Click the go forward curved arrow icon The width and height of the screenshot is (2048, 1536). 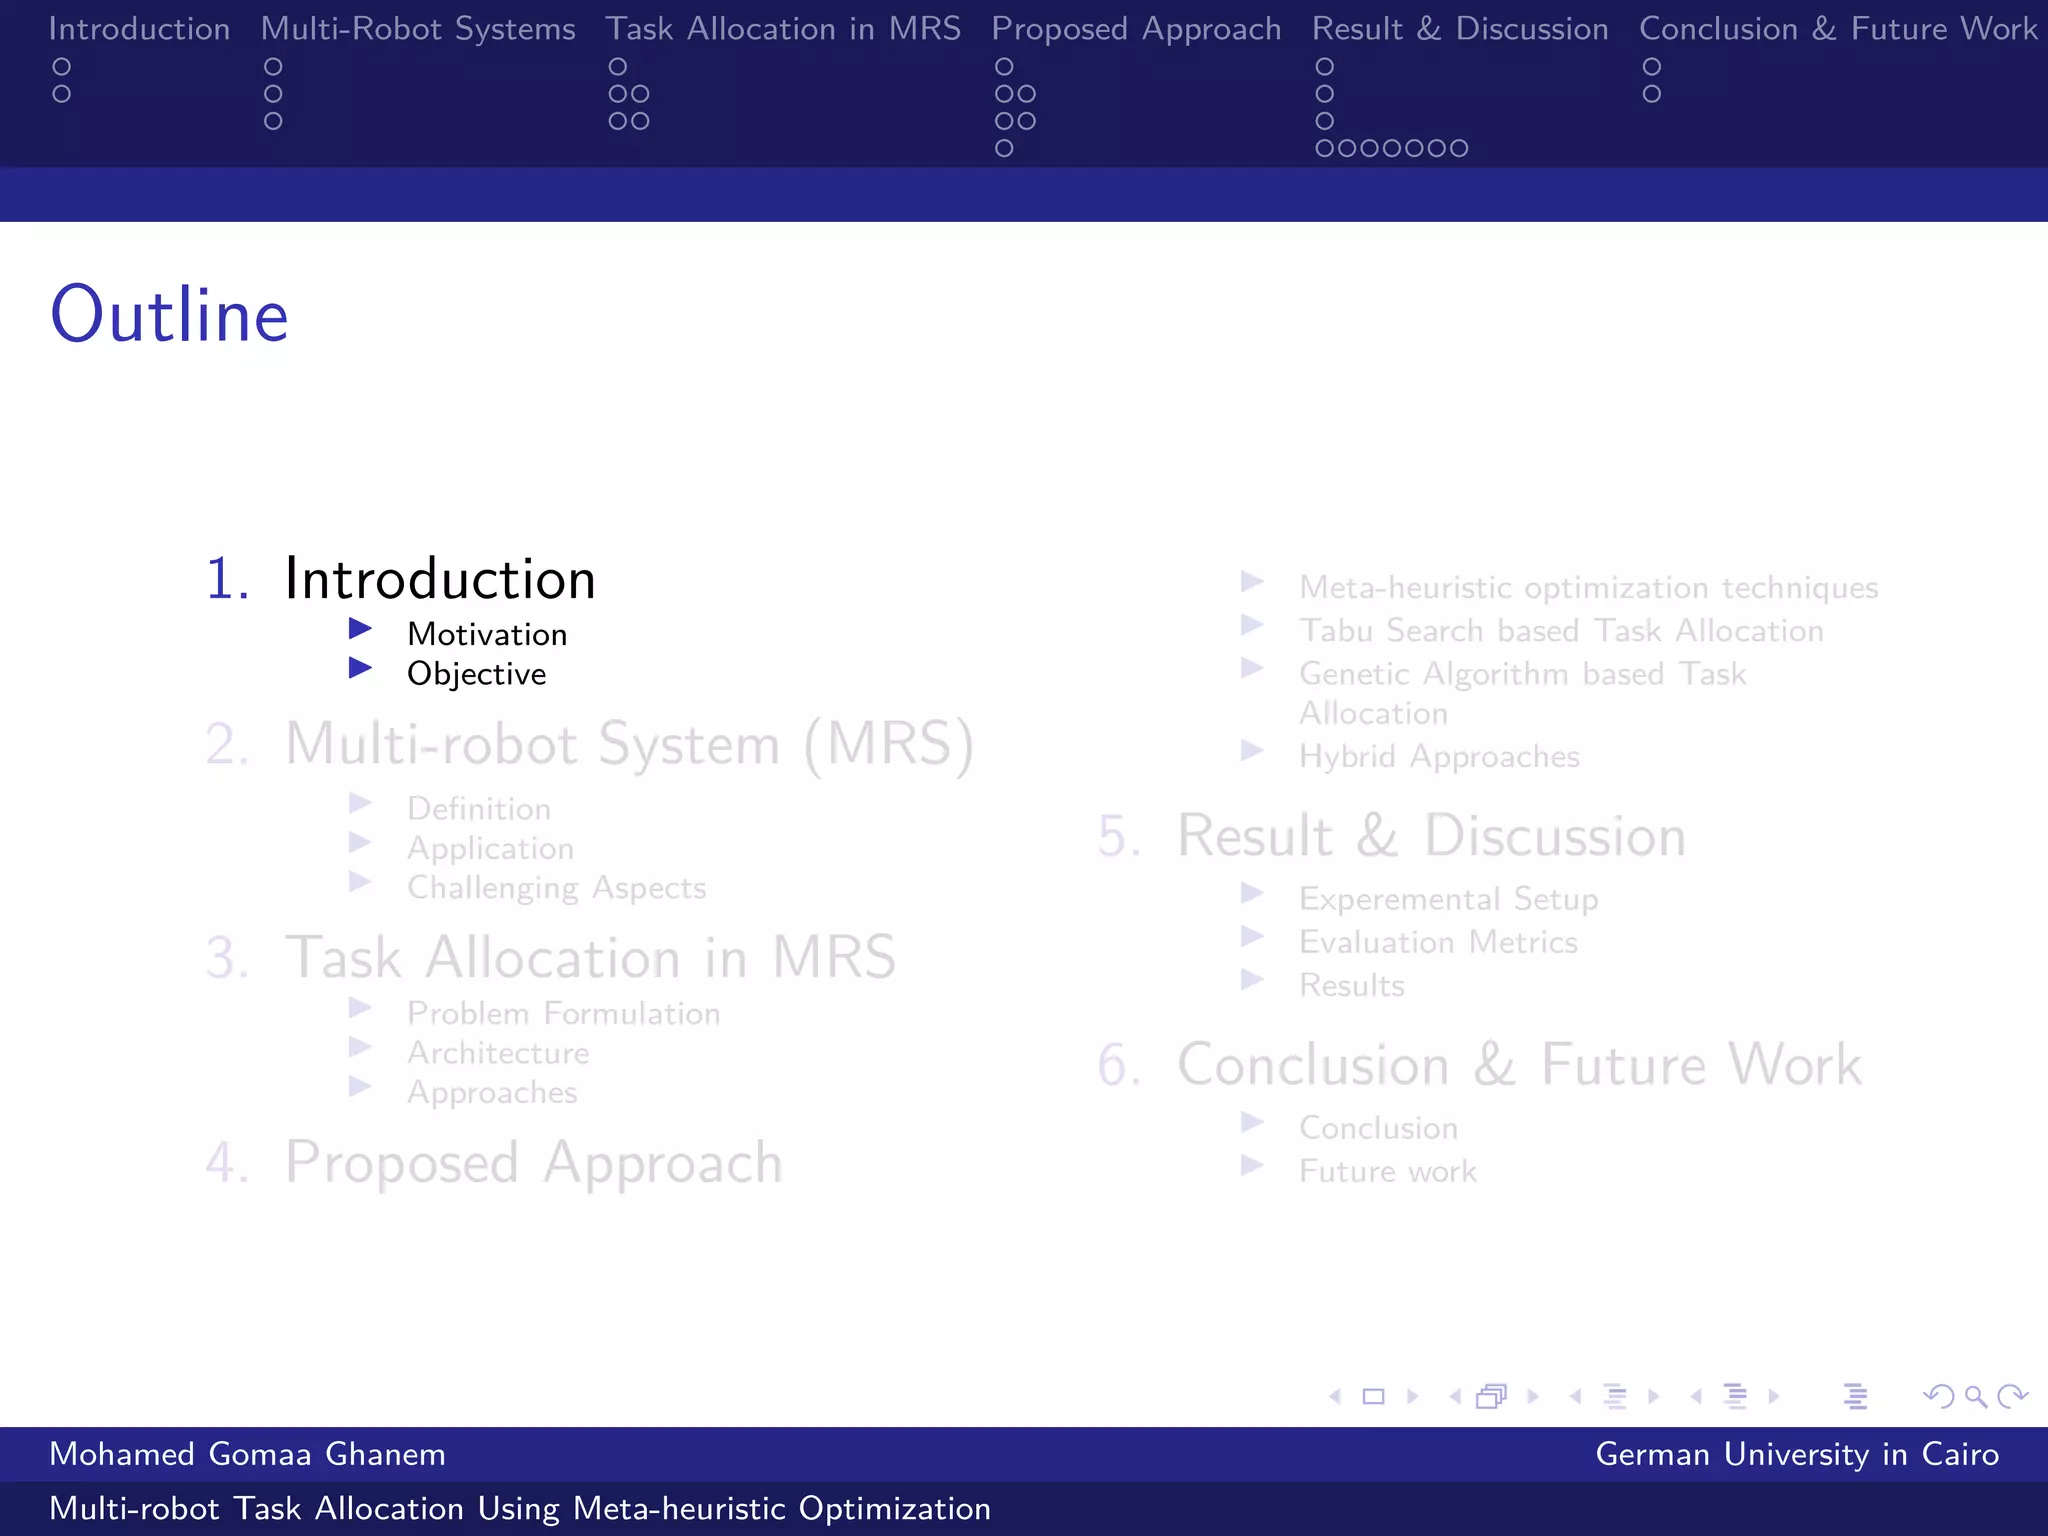coord(2012,1397)
